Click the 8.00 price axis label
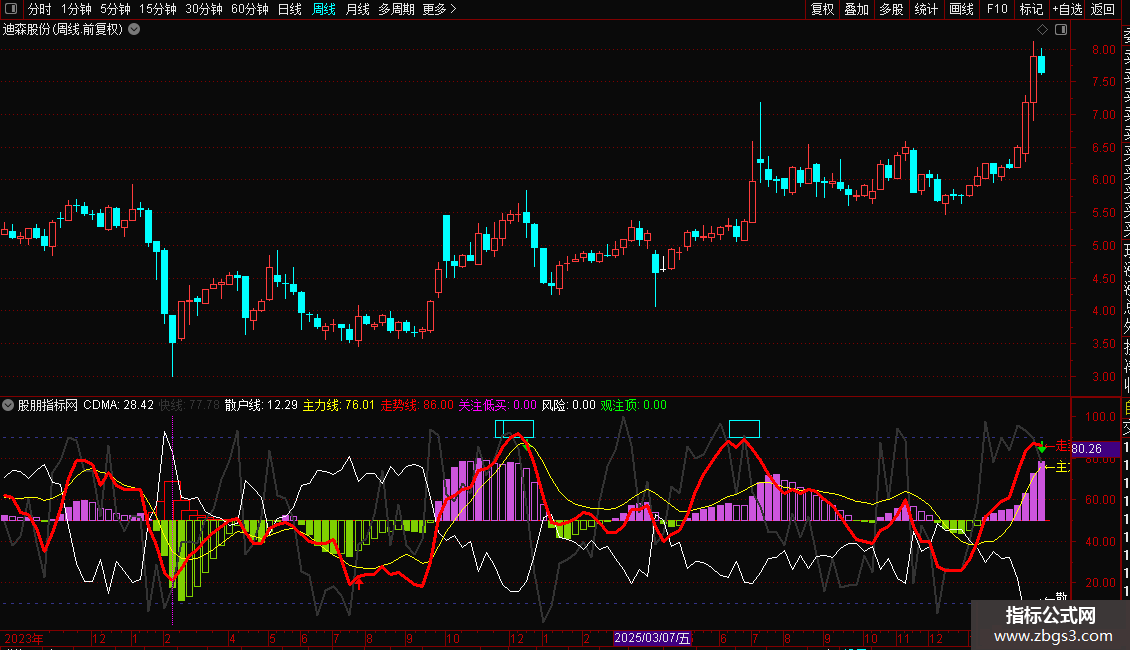 1103,50
